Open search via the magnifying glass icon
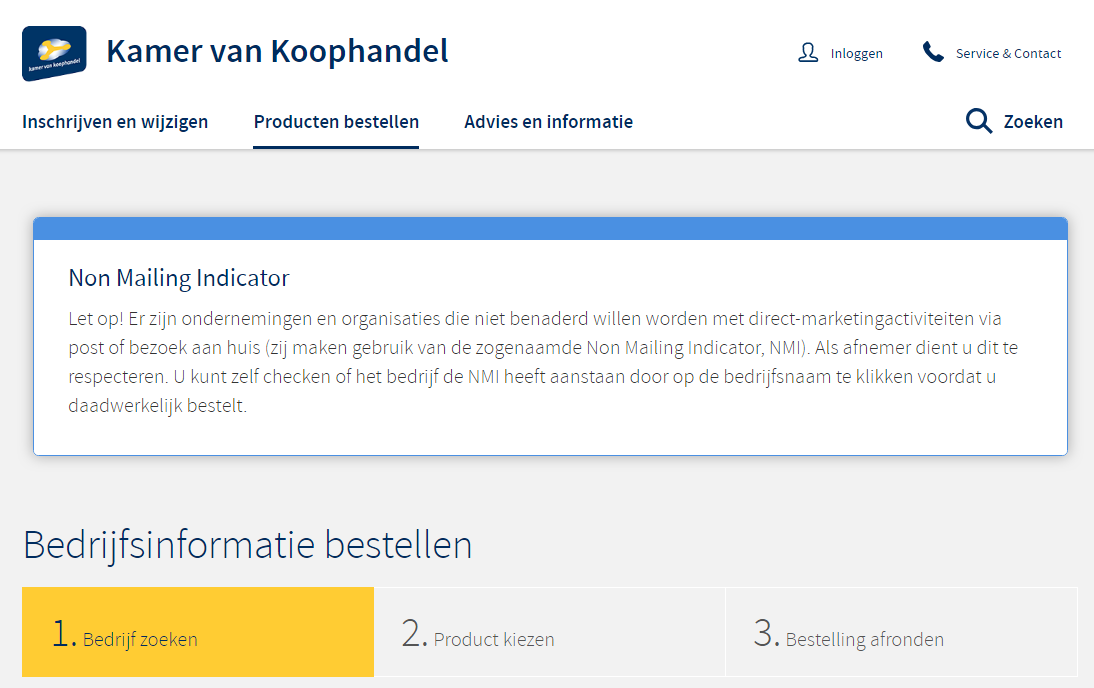This screenshot has height=688, width=1094. (979, 122)
